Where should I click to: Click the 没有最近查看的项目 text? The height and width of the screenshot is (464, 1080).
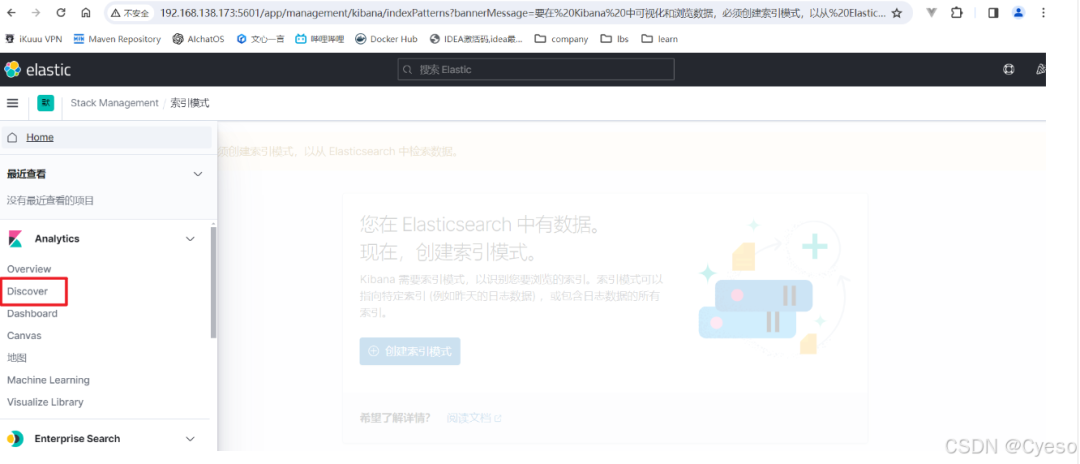(x=50, y=200)
